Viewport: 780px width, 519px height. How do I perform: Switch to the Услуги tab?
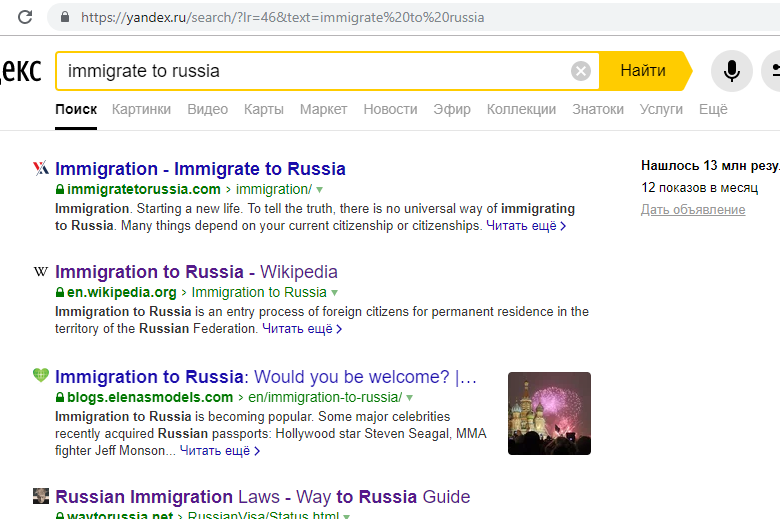tap(661, 109)
